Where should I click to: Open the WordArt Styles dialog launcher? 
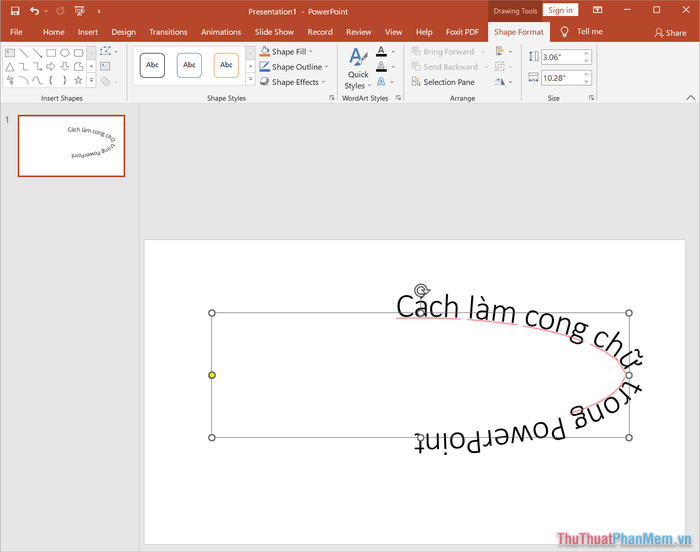(x=398, y=98)
